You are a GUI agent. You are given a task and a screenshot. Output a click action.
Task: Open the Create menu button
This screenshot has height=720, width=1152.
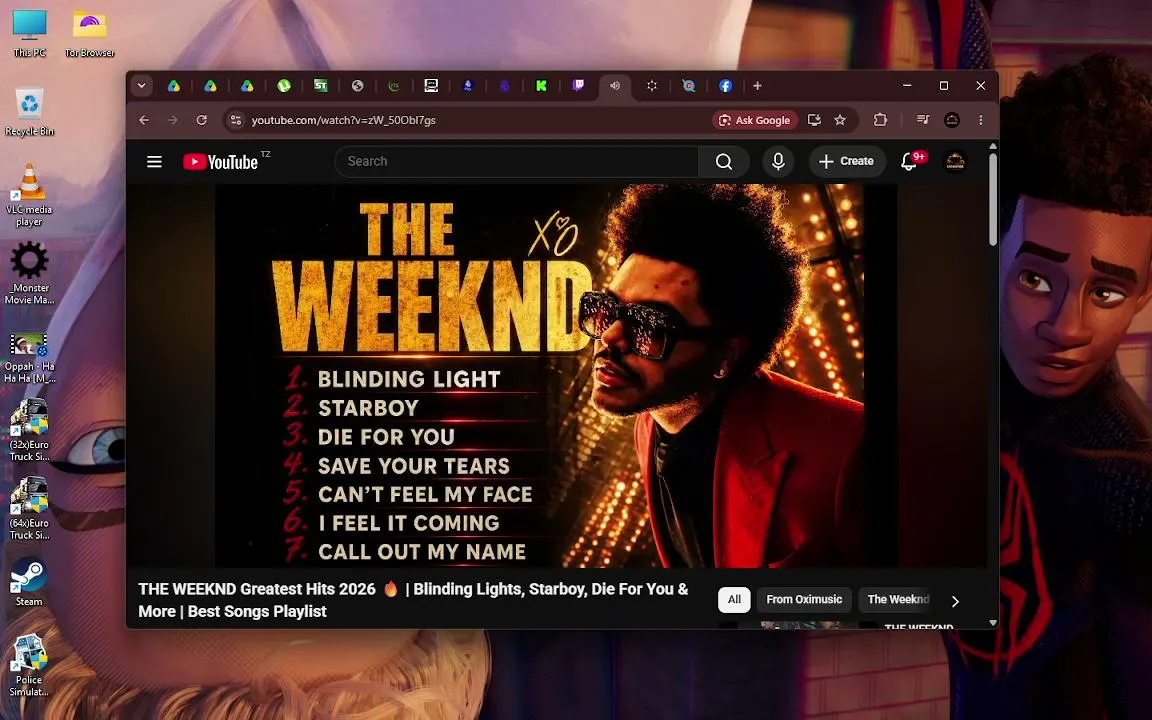(x=846, y=162)
